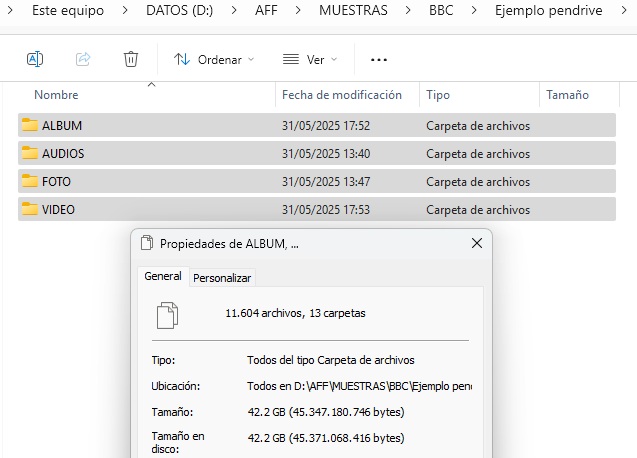The height and width of the screenshot is (458, 637).
Task: Expand chevron after MUESTRAS breadcrumb
Action: (x=408, y=11)
